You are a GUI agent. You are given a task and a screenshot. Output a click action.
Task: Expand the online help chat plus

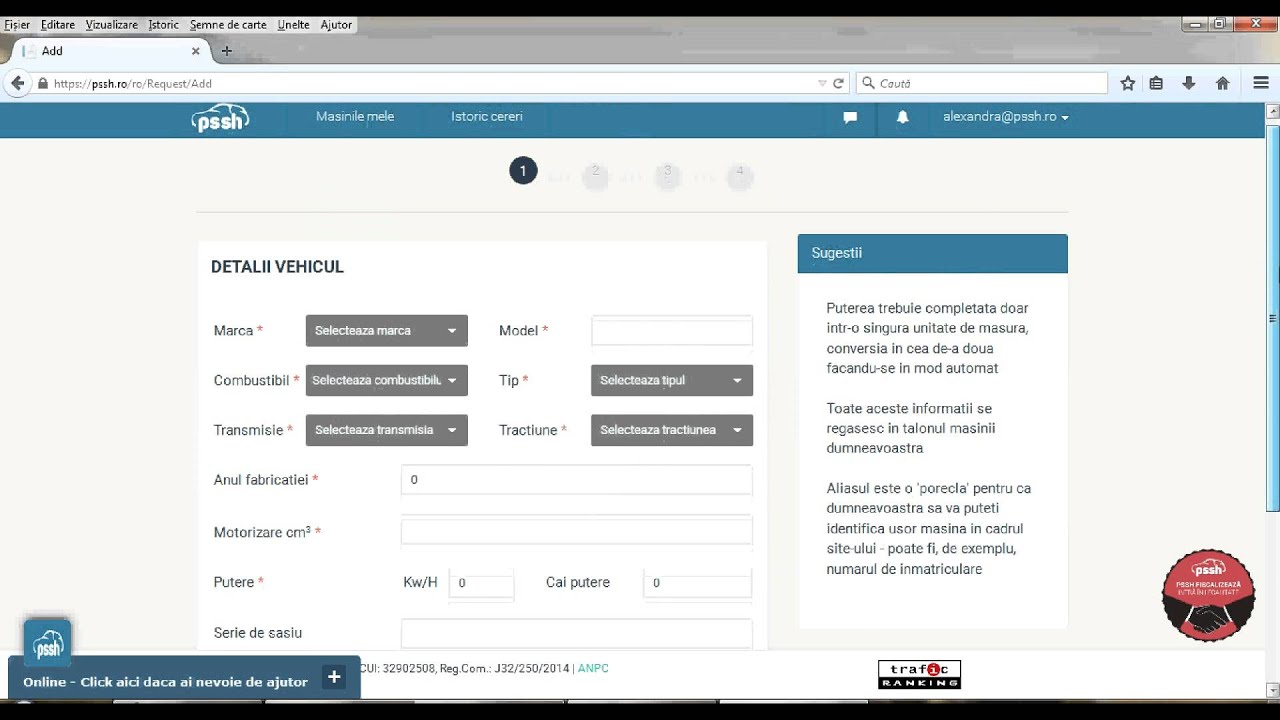pos(334,677)
